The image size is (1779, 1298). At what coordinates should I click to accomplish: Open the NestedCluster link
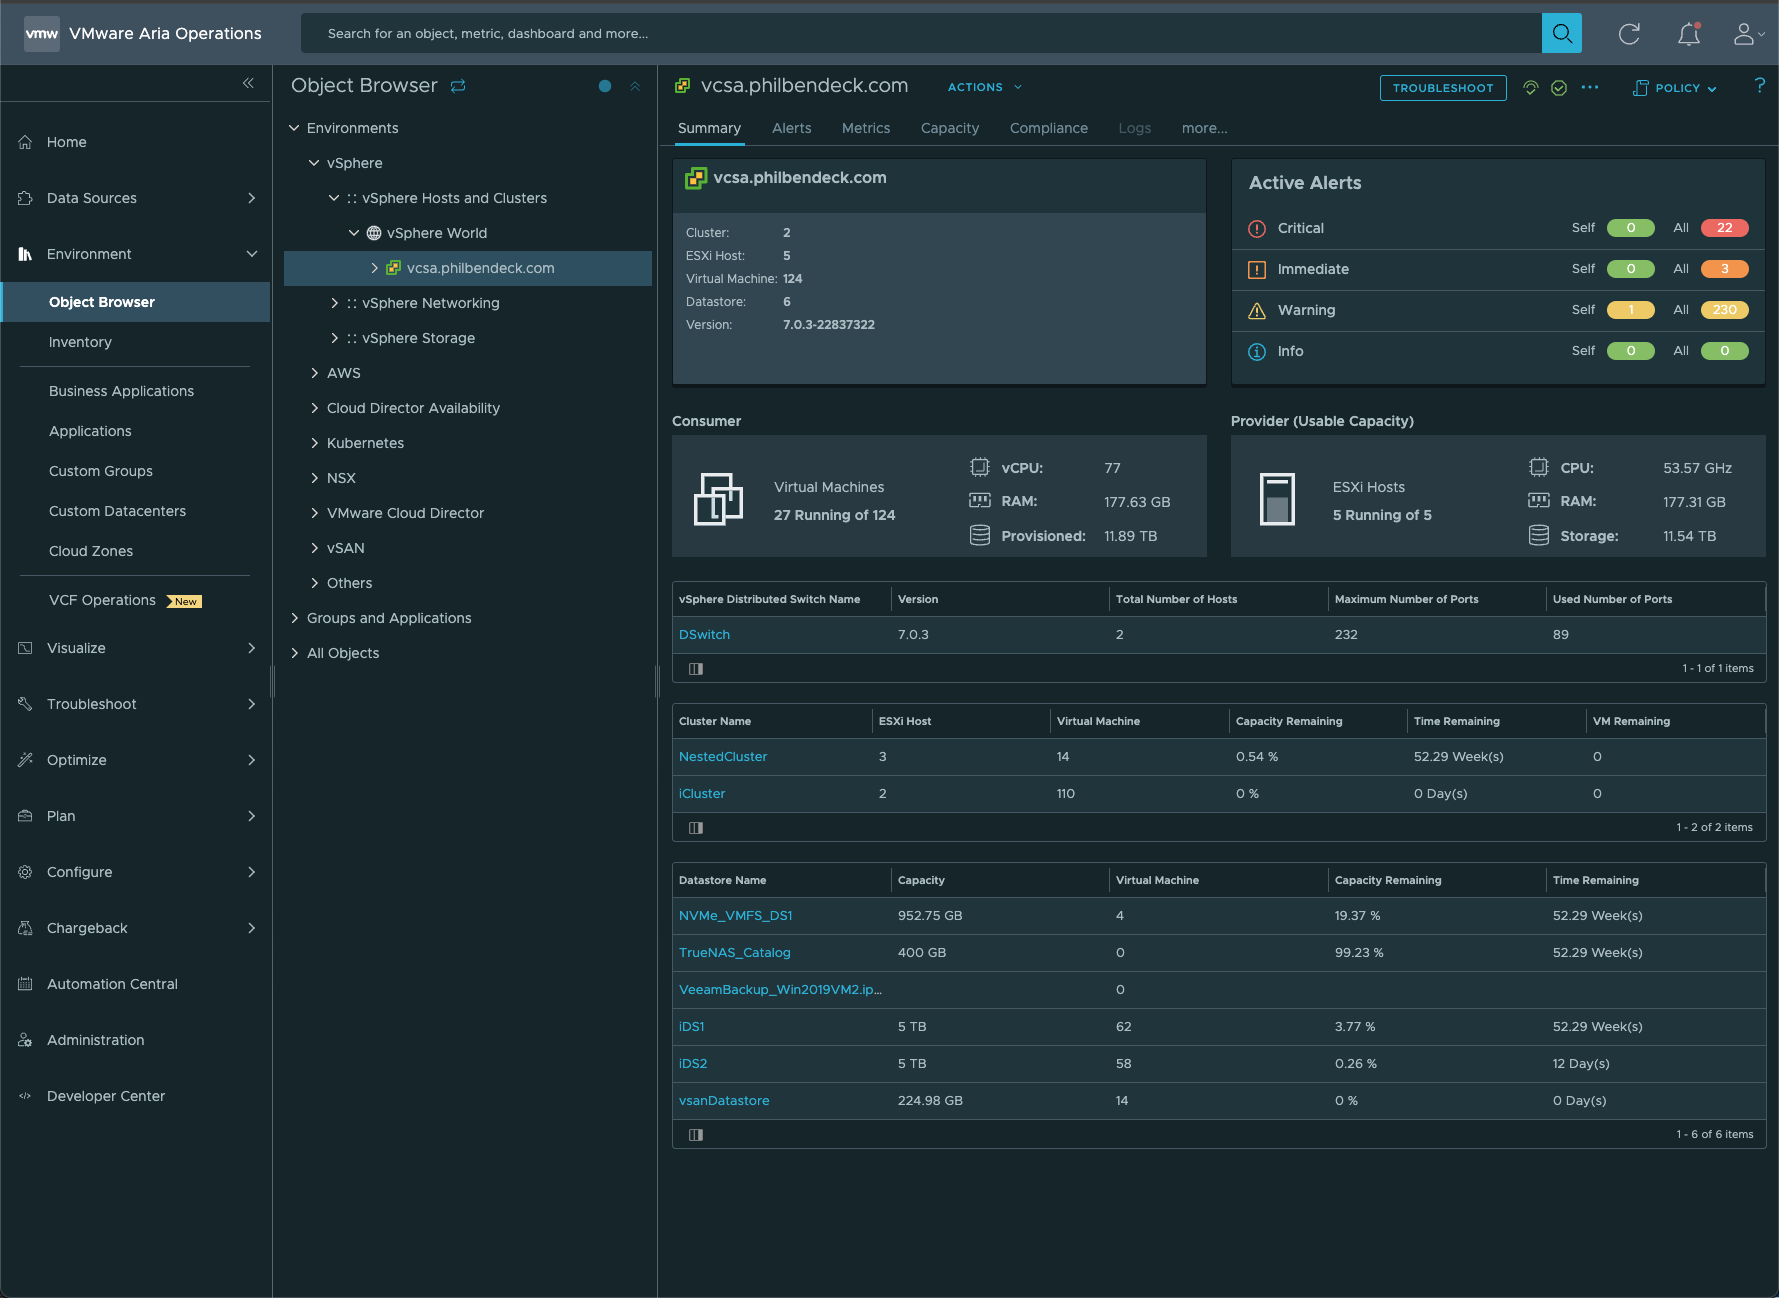(723, 757)
